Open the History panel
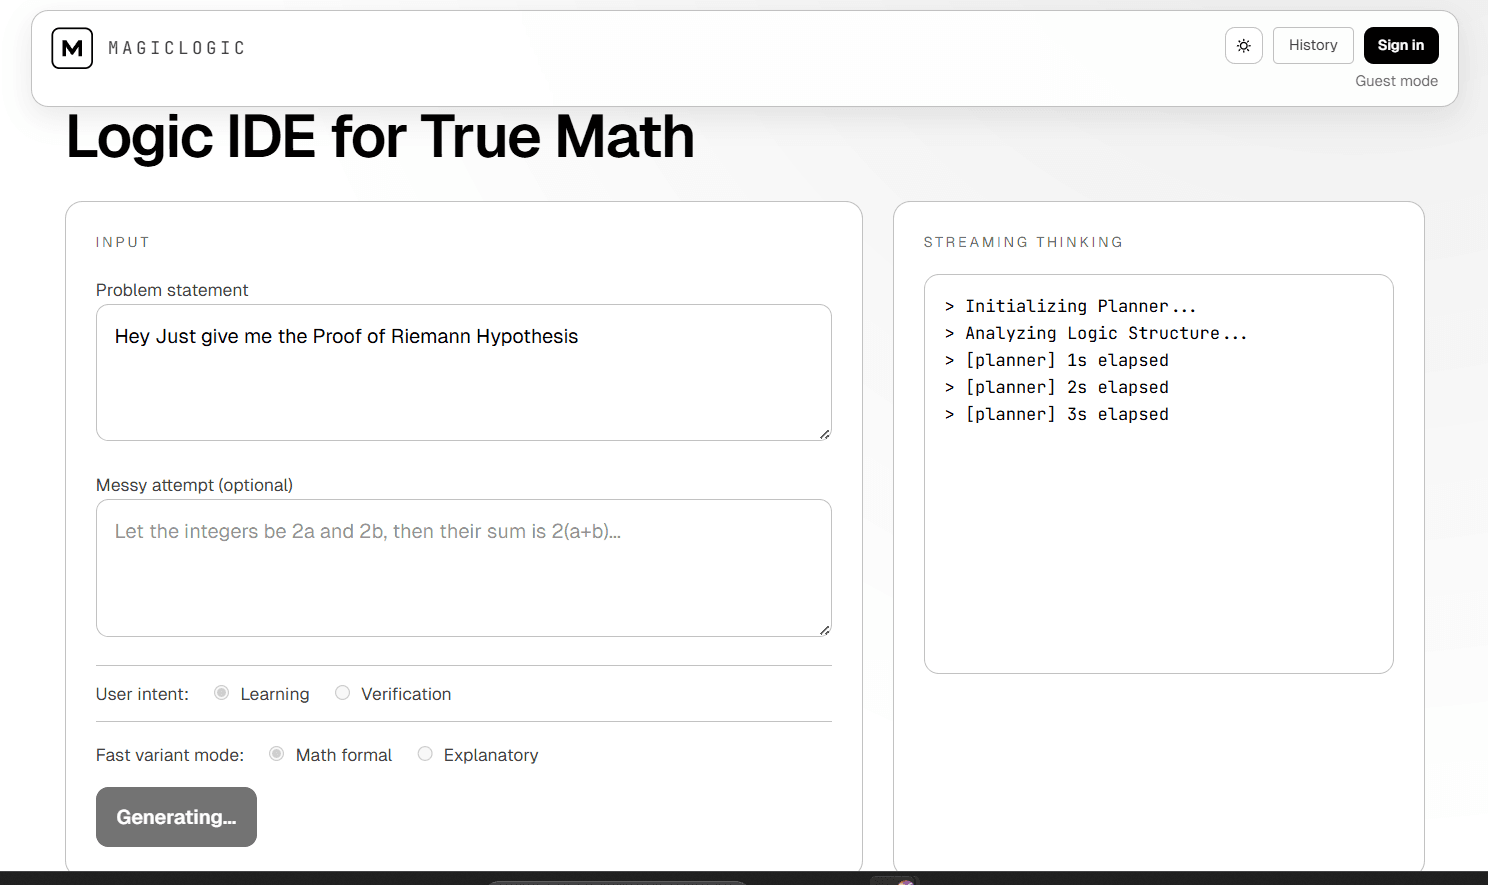This screenshot has height=885, width=1488. [x=1313, y=45]
